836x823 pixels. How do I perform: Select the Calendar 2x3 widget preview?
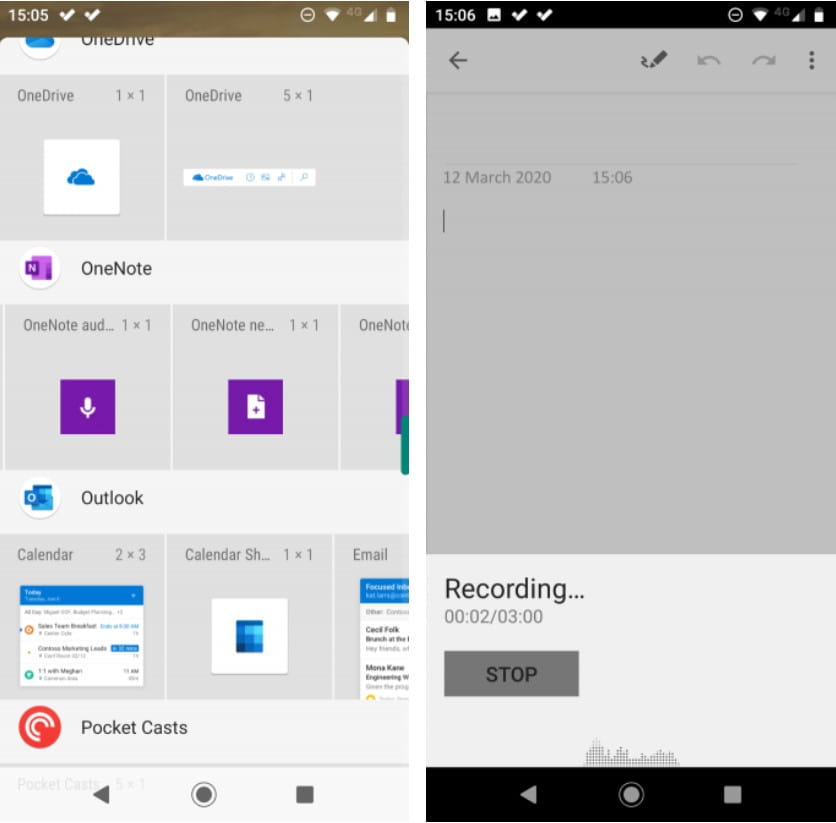point(81,637)
